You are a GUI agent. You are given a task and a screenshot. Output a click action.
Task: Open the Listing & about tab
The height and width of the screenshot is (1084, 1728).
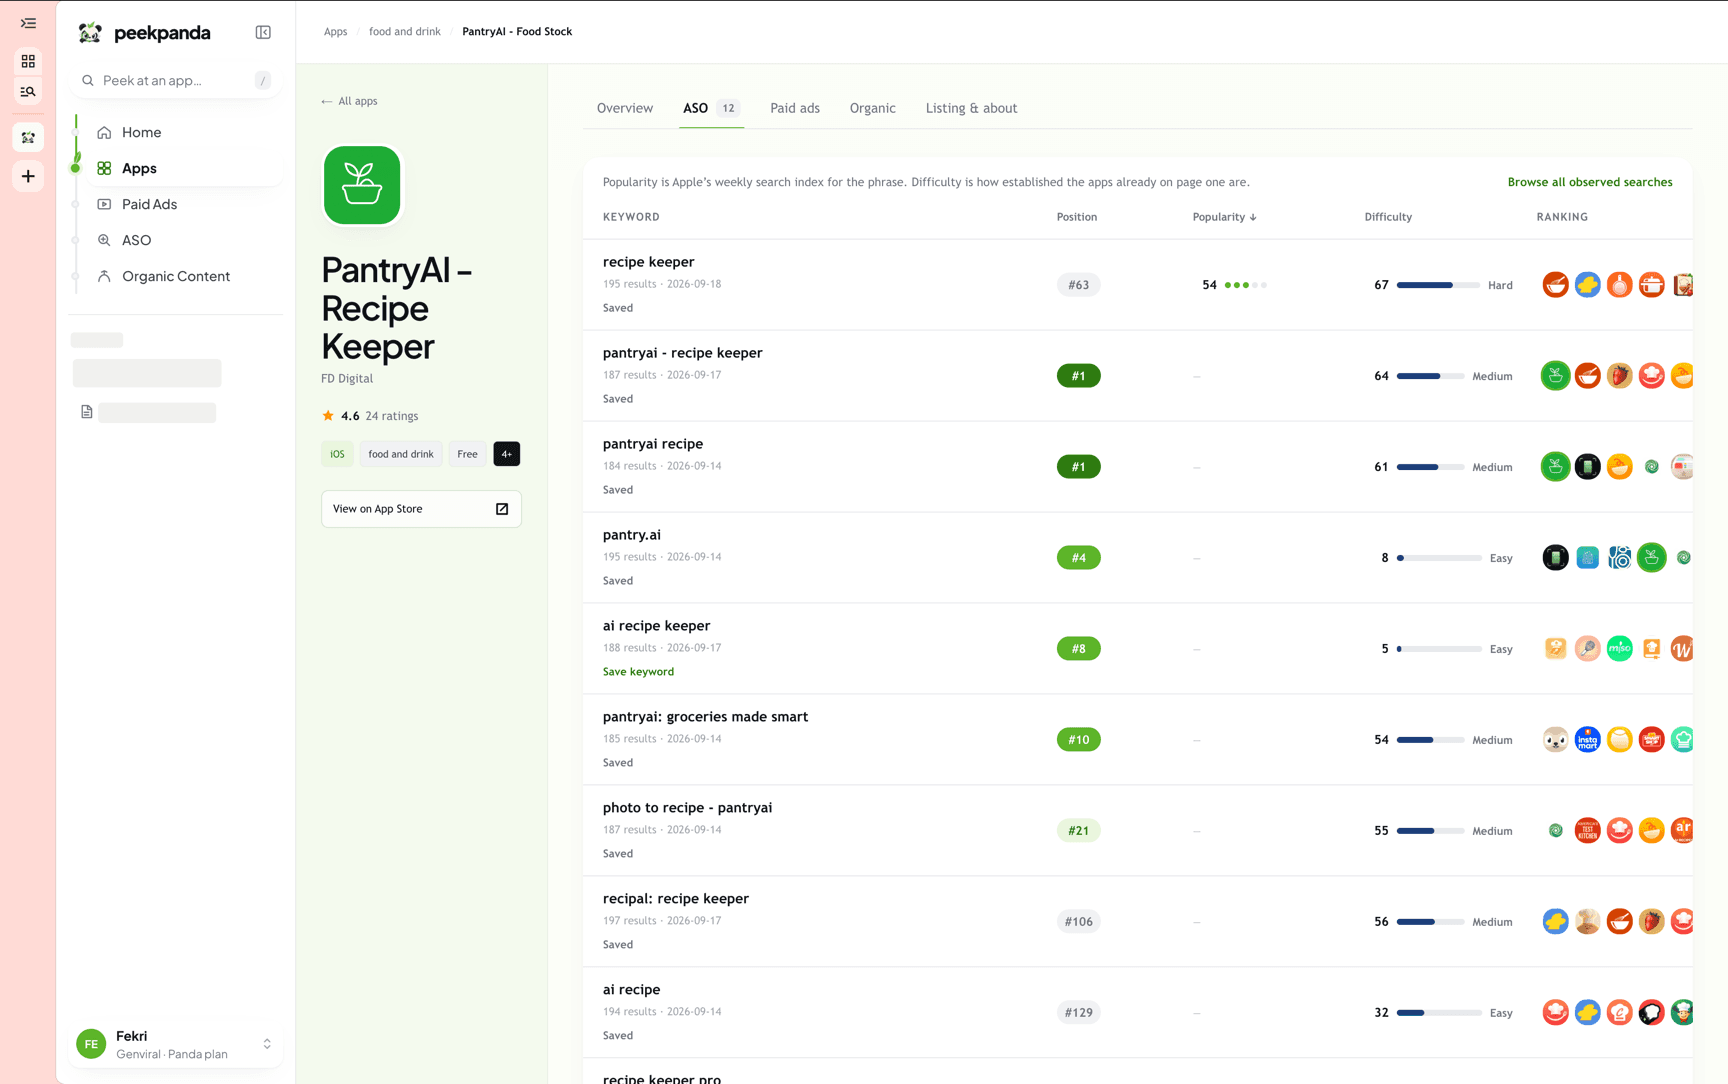click(x=971, y=108)
